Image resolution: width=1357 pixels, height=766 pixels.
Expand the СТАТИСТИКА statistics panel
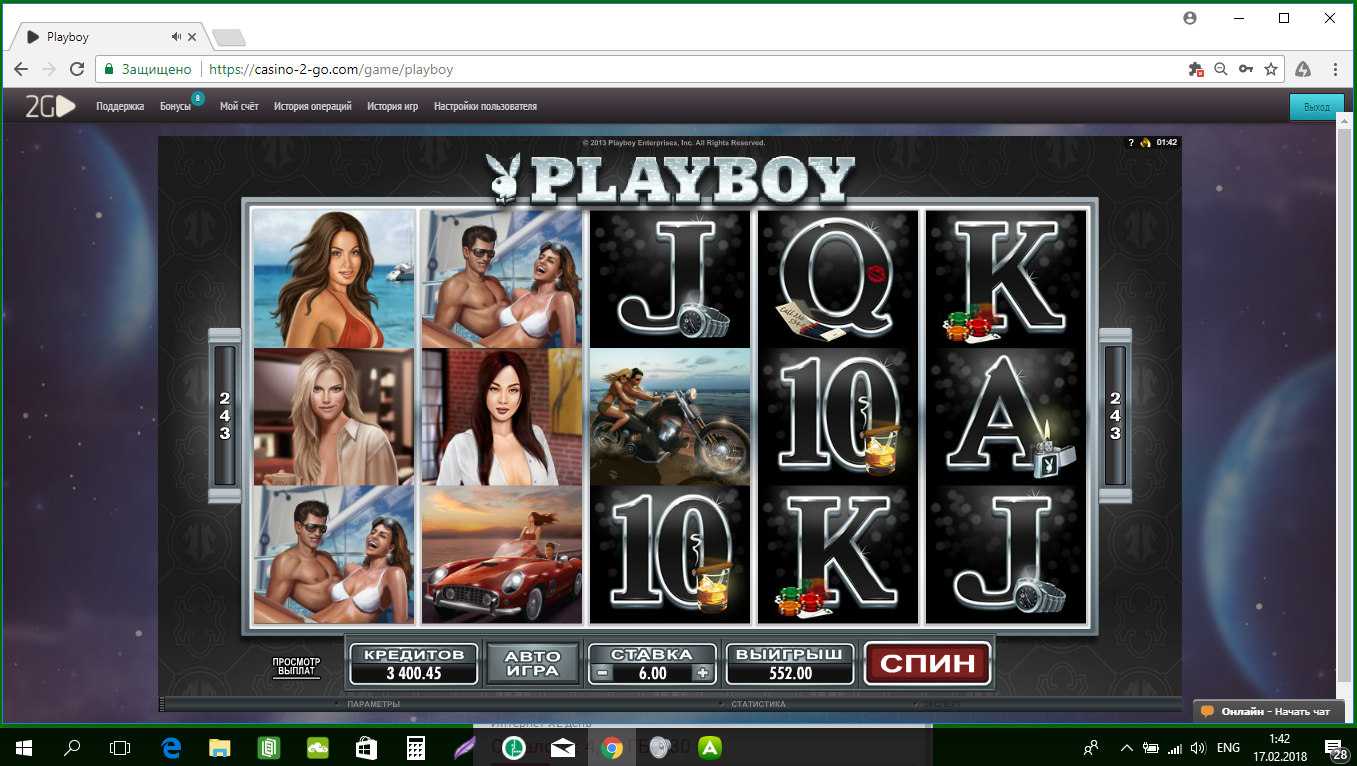[757, 704]
